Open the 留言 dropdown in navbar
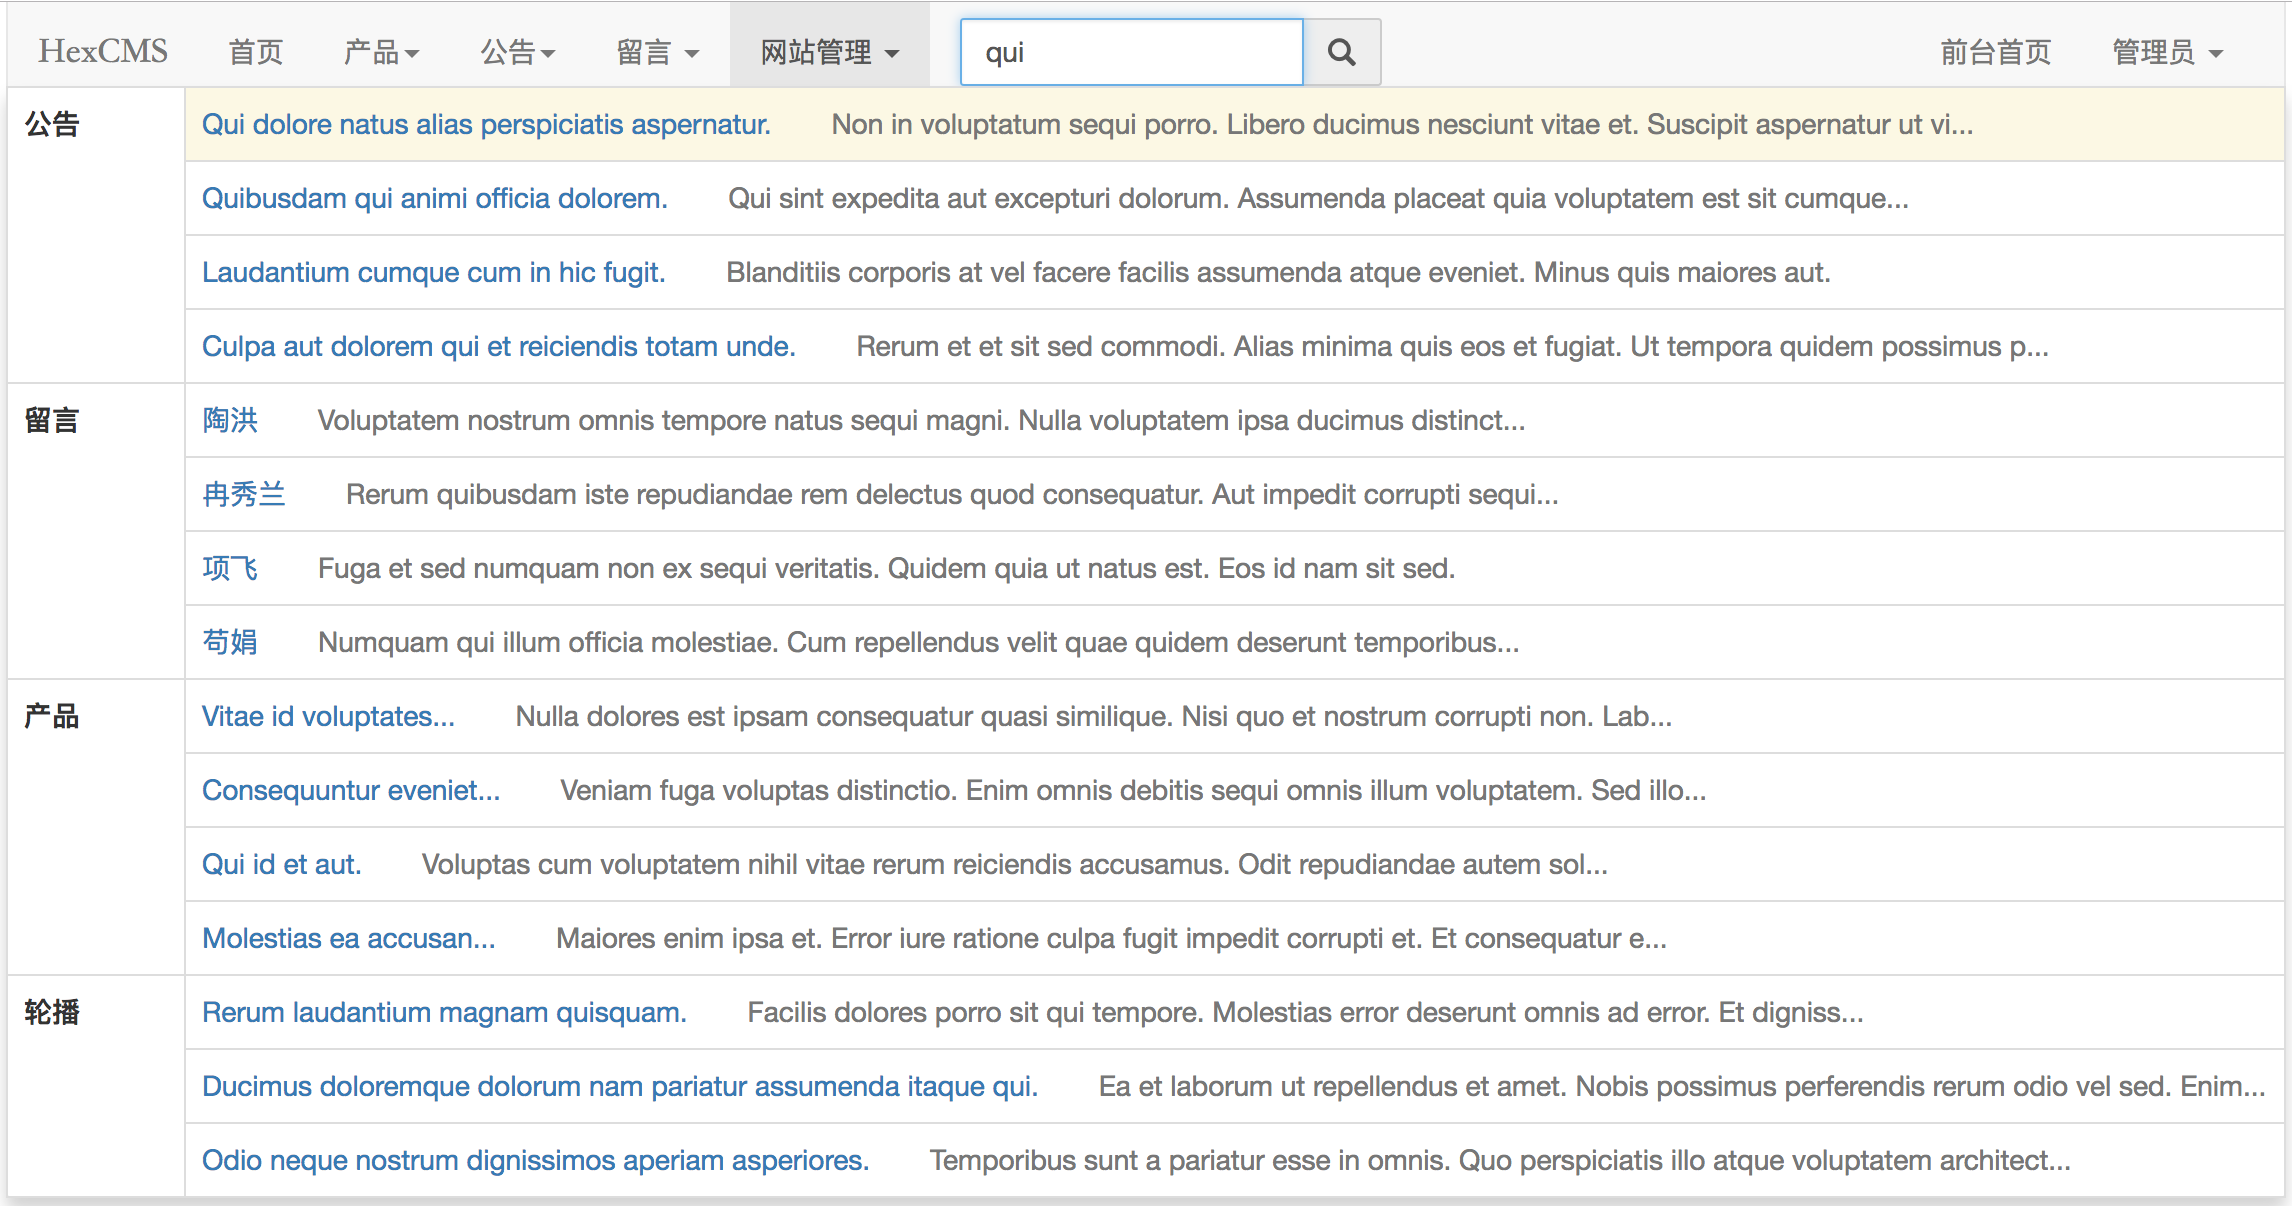 tap(656, 52)
